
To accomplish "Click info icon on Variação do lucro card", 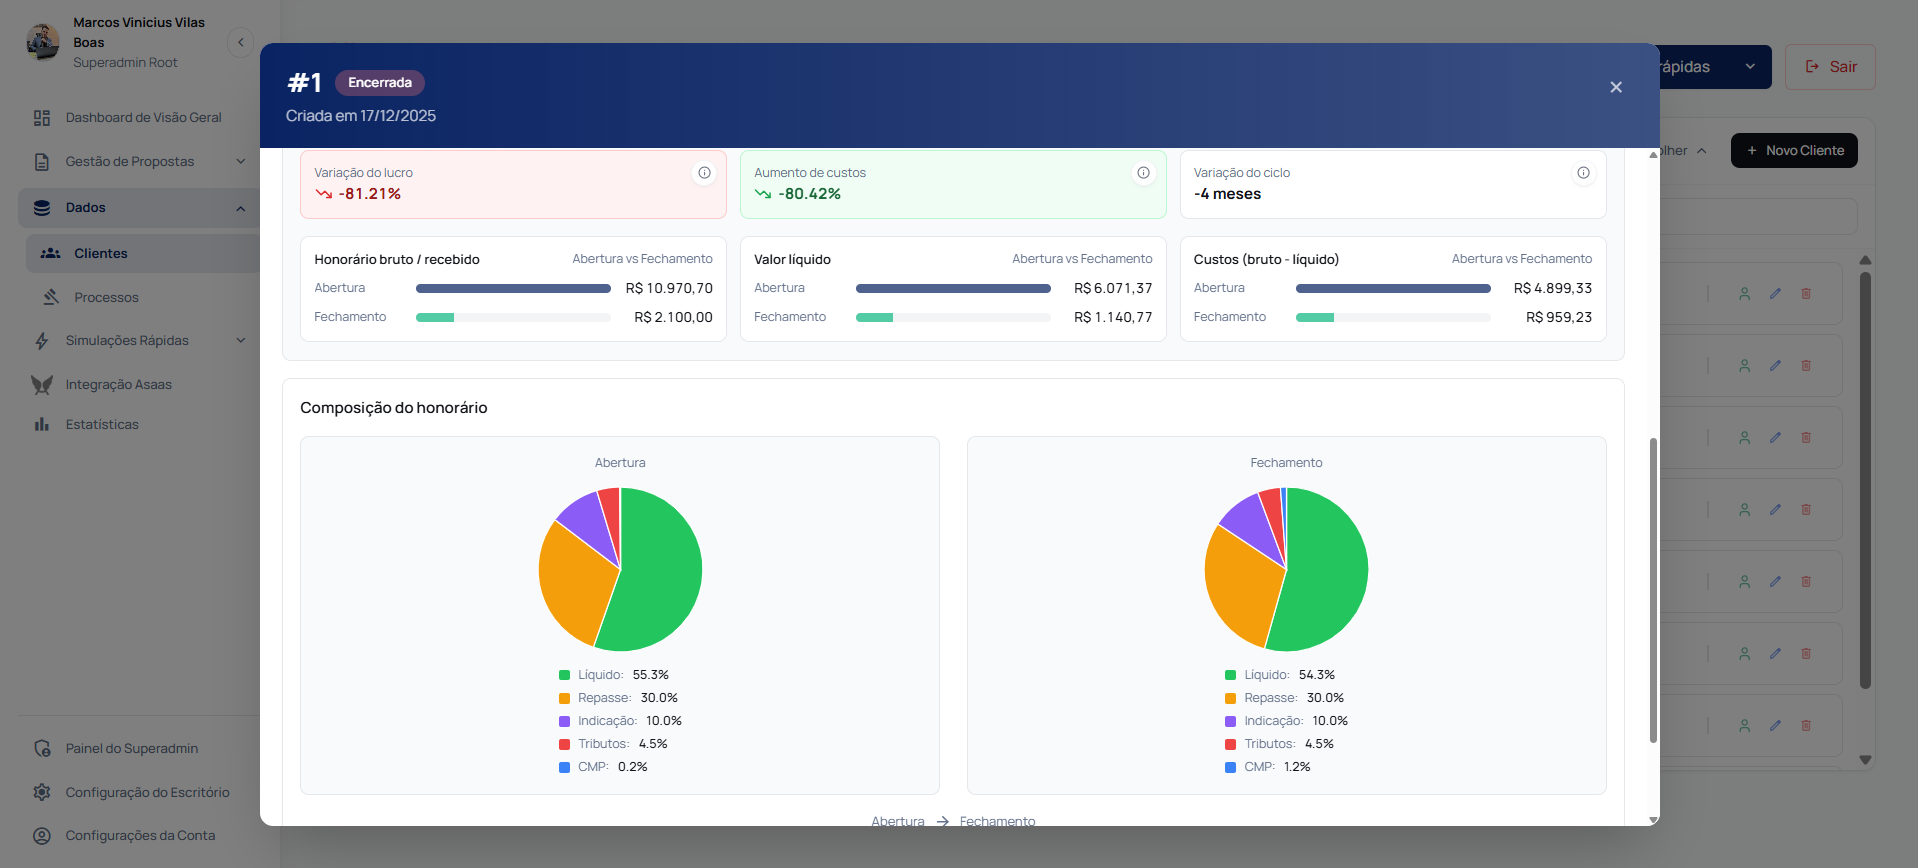I will 704,173.
